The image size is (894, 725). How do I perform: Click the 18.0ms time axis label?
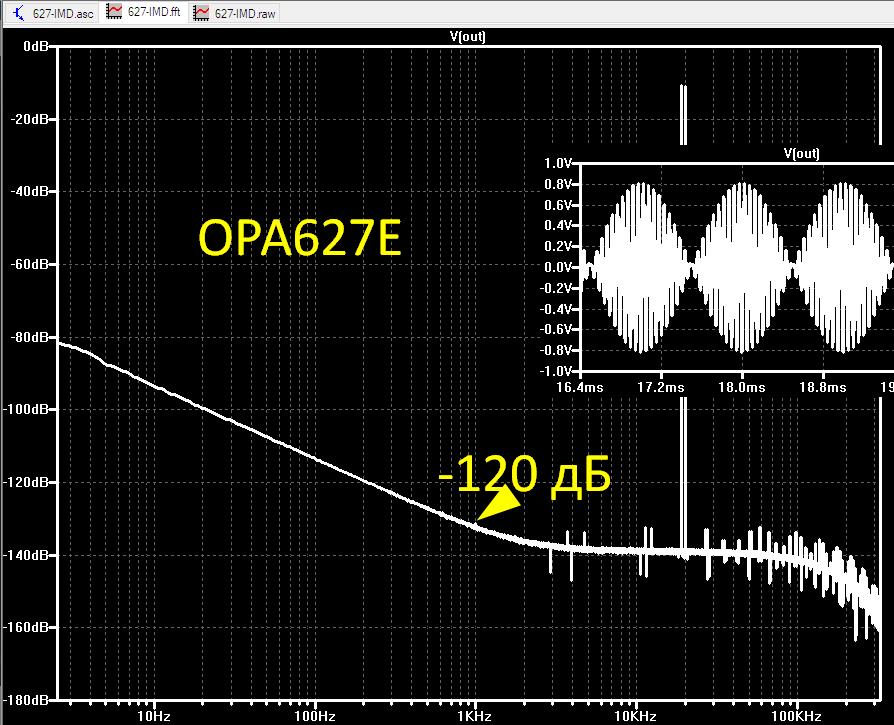point(742,388)
